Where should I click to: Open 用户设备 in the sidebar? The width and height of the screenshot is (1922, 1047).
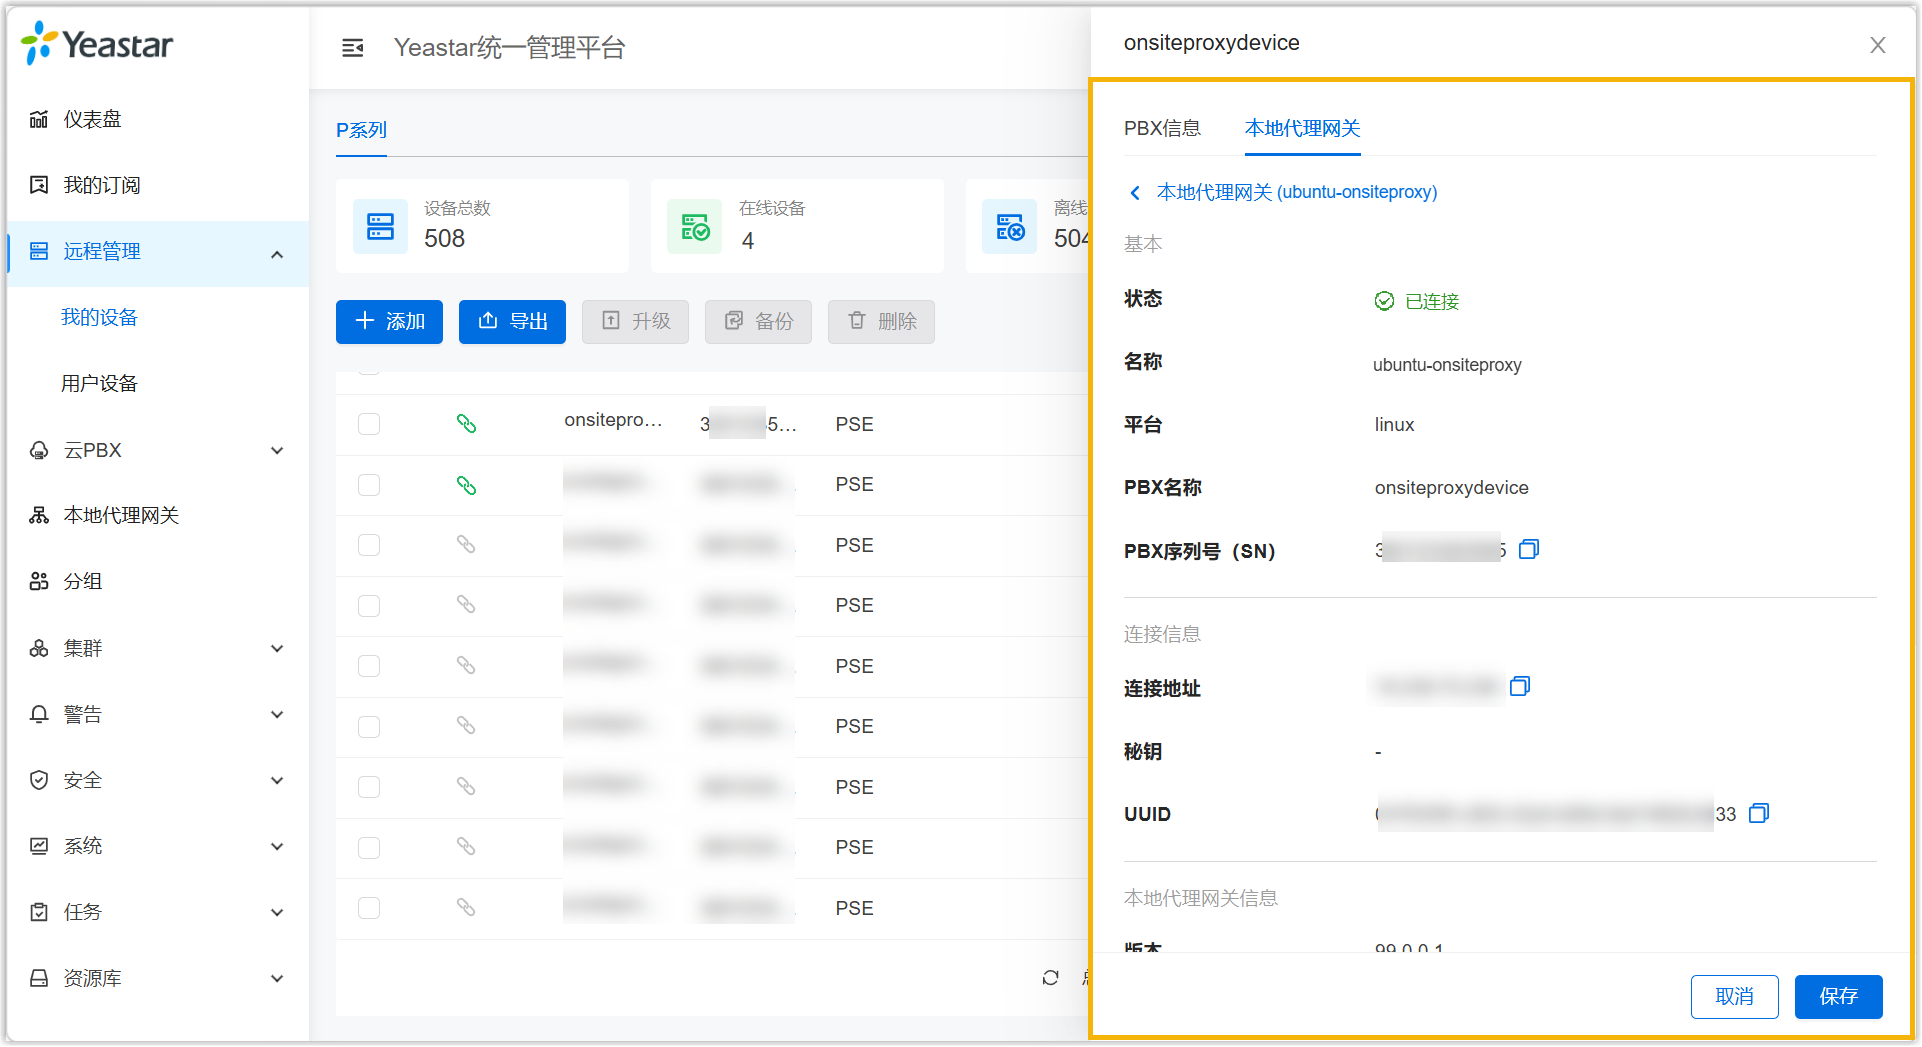point(99,383)
